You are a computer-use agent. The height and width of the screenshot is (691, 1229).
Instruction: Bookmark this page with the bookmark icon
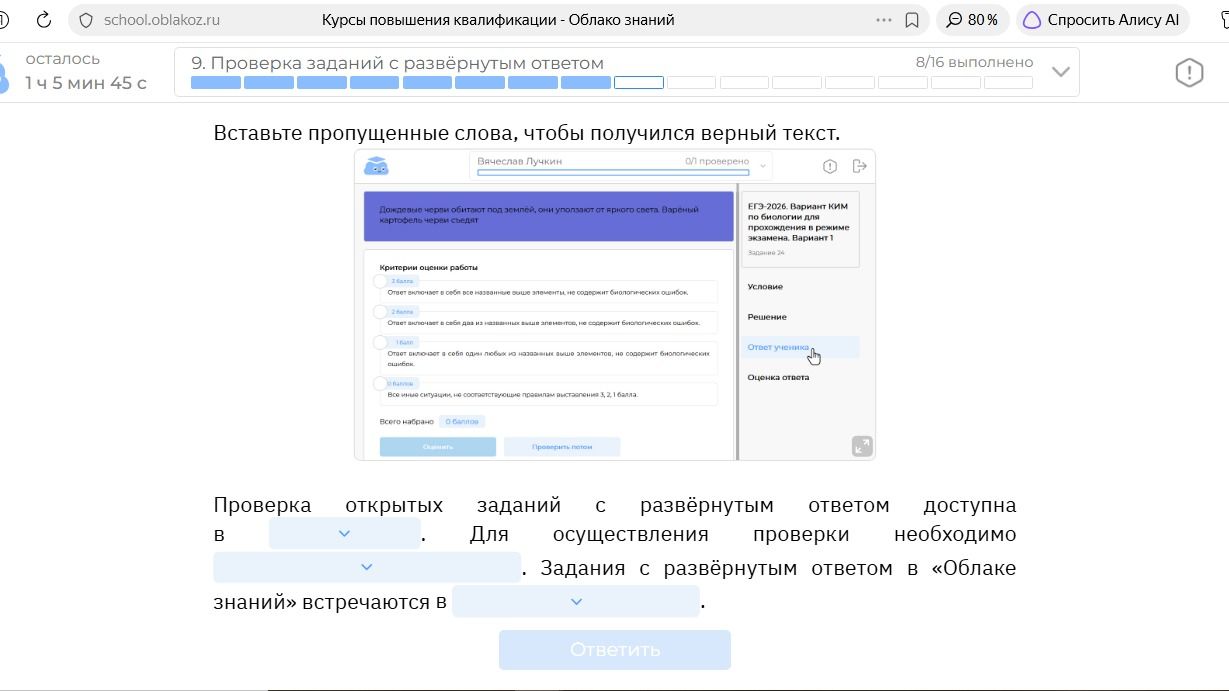tap(912, 20)
